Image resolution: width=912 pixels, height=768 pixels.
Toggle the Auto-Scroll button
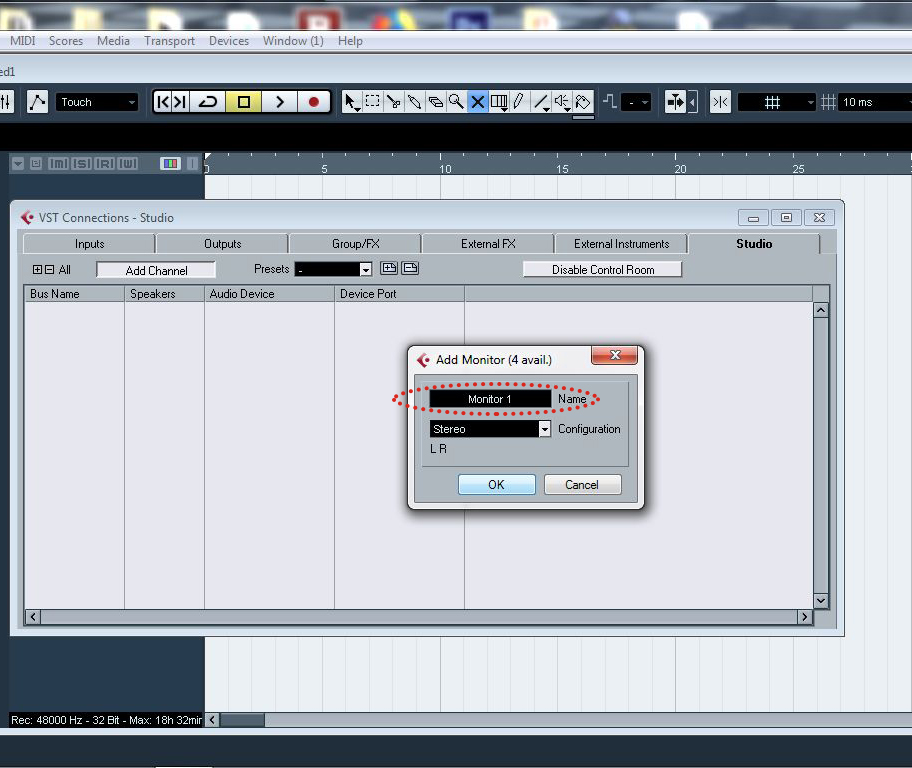point(675,102)
